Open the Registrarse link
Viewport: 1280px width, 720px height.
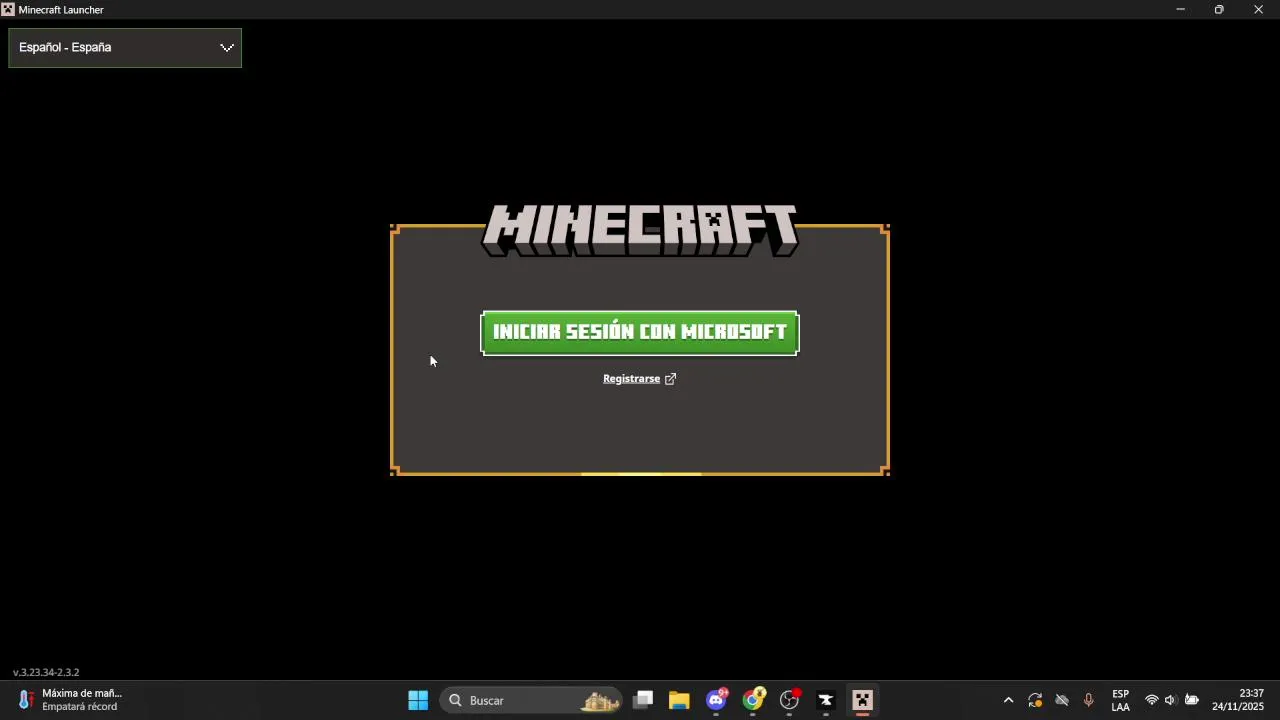point(639,379)
